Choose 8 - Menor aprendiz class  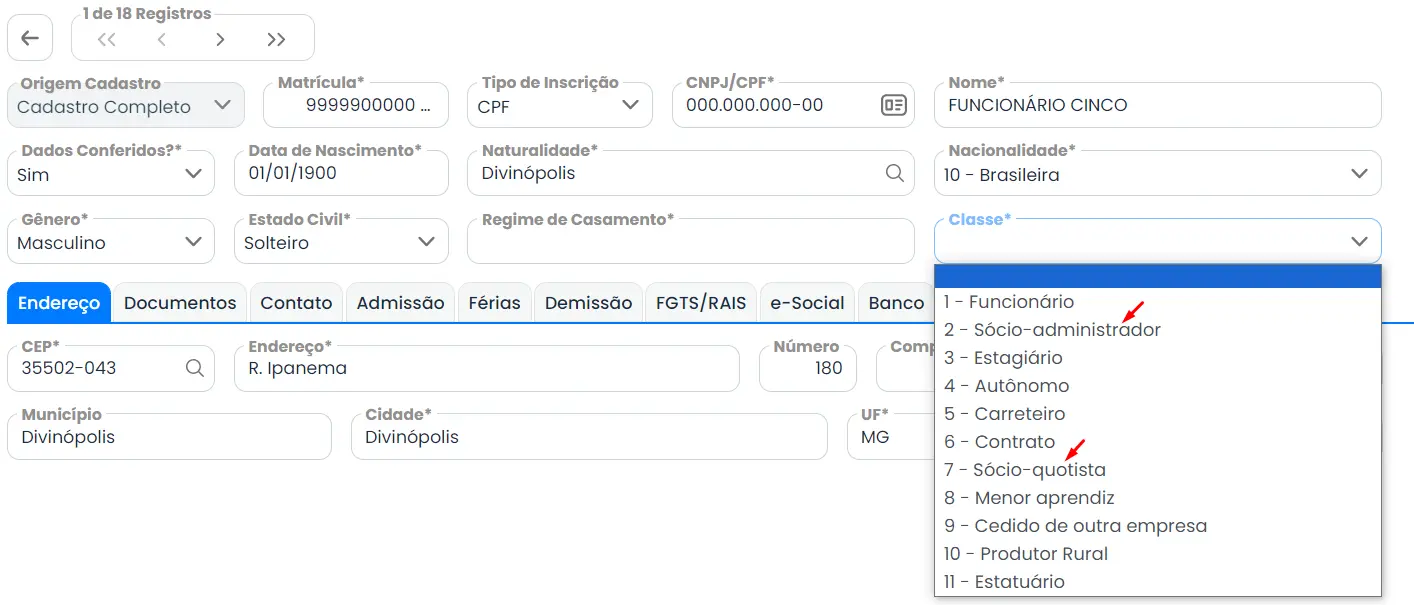click(1158, 498)
